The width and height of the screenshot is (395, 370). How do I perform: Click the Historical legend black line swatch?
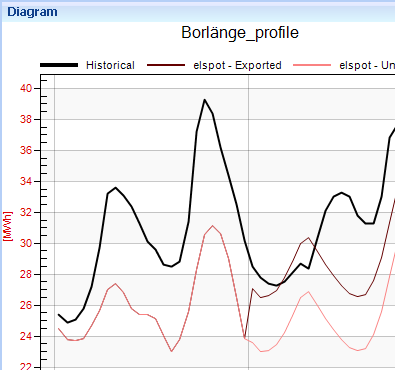pyautogui.click(x=59, y=65)
